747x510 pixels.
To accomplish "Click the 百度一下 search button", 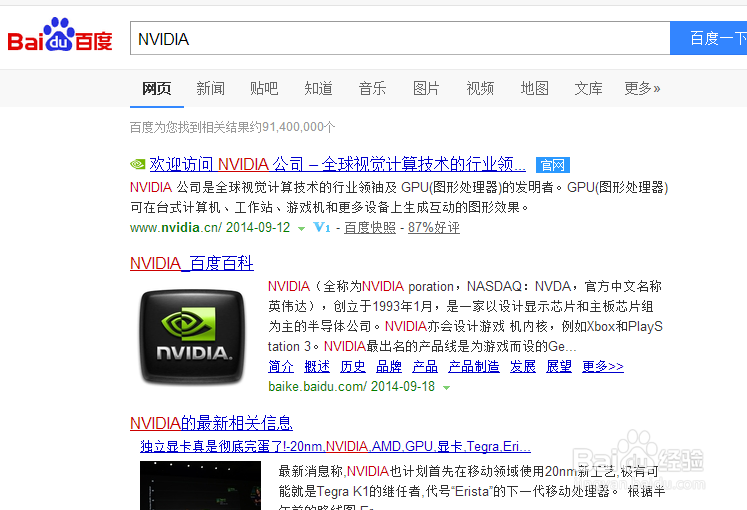I will pos(708,38).
